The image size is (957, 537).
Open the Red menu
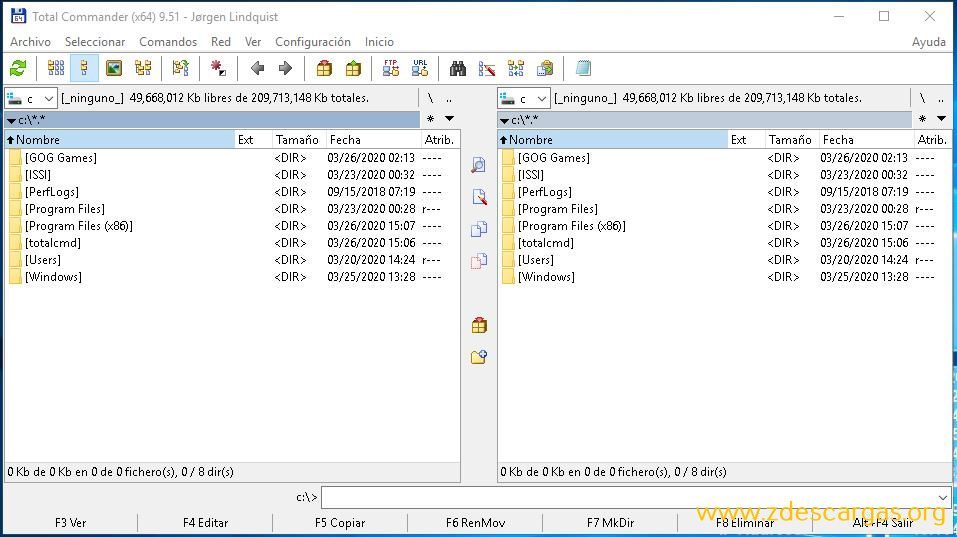click(x=220, y=41)
